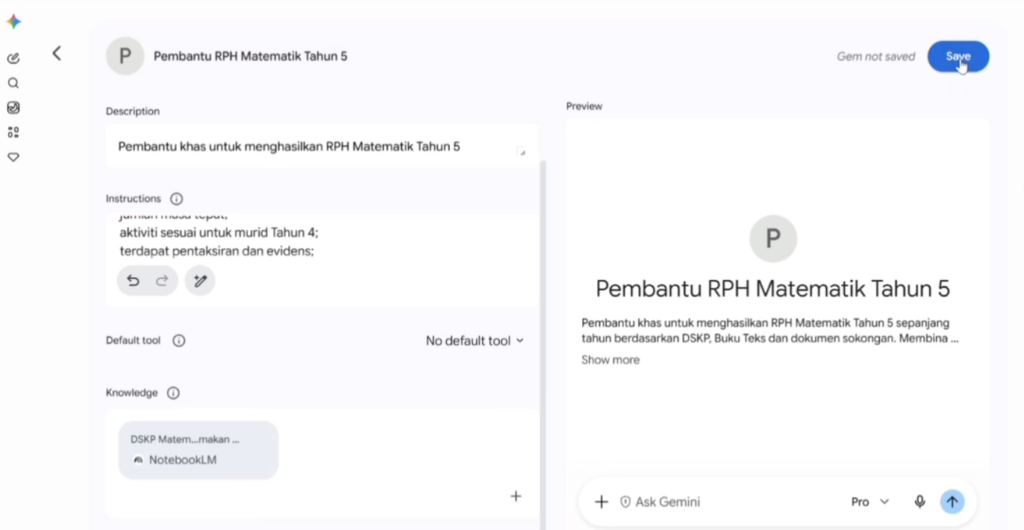Click the gem diamond icon in sidebar
Viewport: 1024px width, 530px height.
point(13,157)
